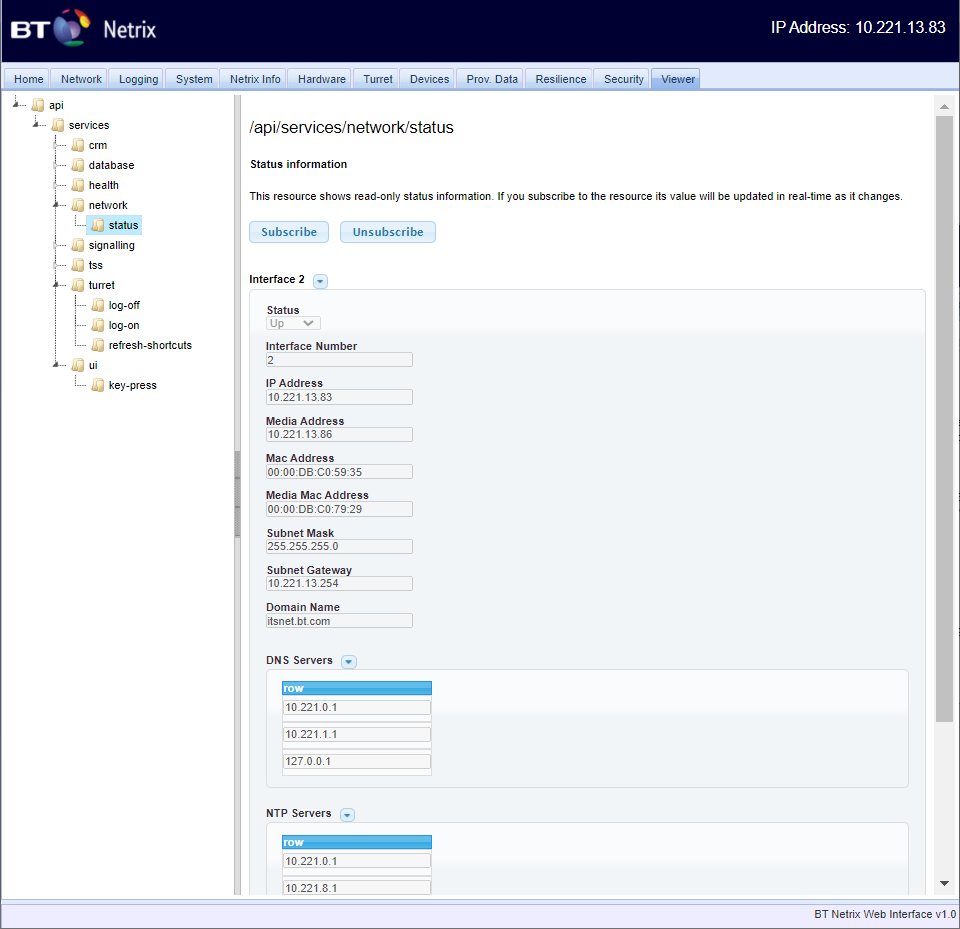
Task: Click the database folder icon
Action: 79,165
